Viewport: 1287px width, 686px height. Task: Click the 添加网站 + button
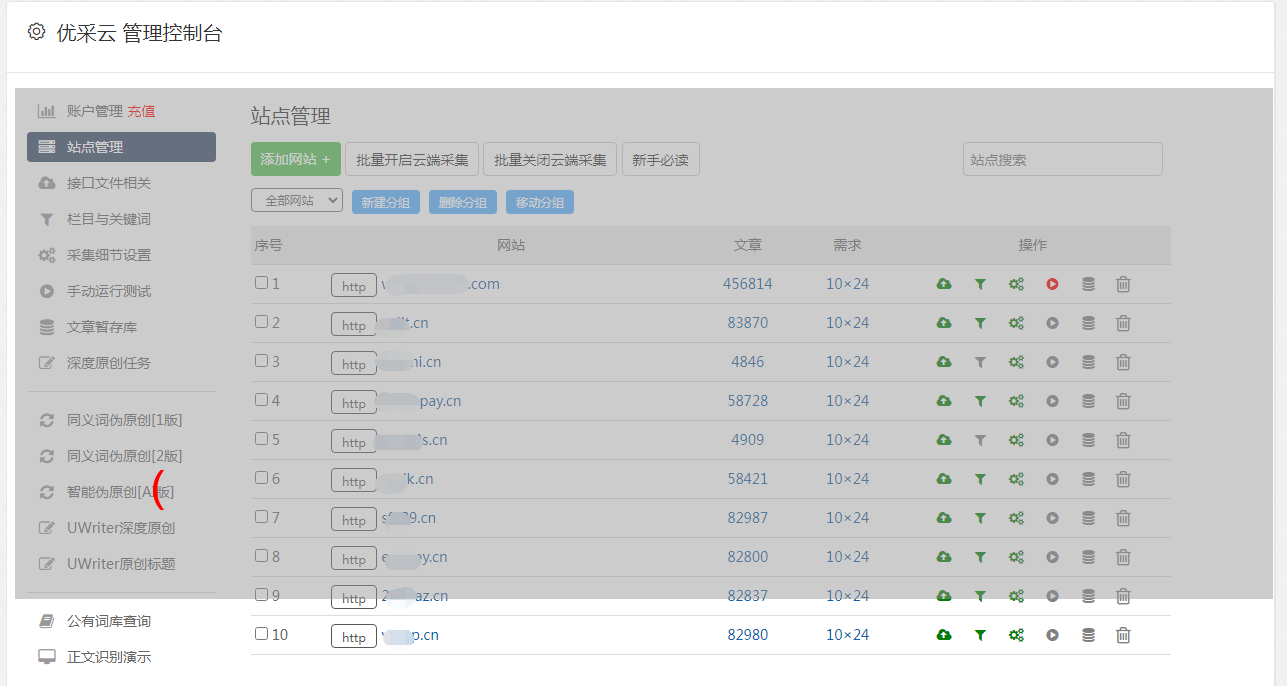click(296, 159)
